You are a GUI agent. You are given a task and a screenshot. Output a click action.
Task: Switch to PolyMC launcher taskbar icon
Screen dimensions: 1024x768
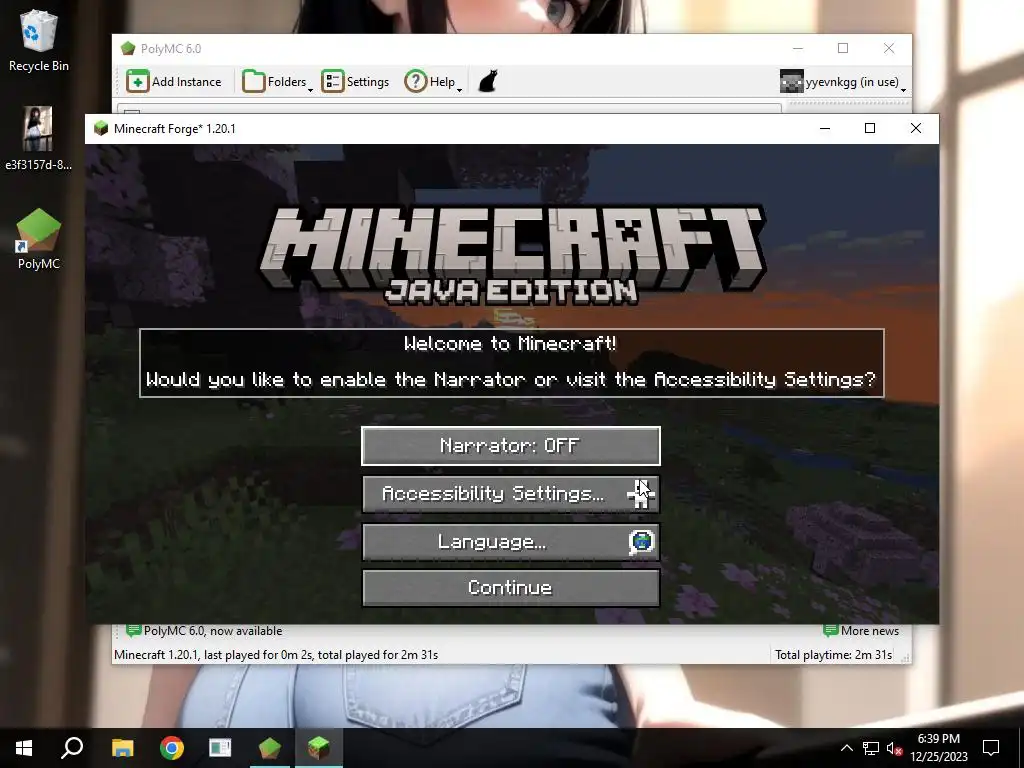point(270,748)
